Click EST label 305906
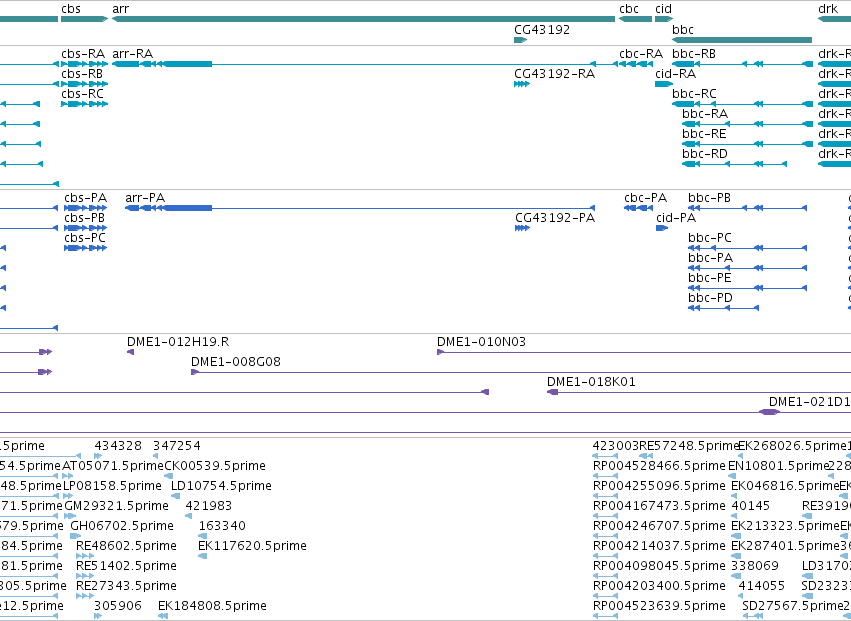The height and width of the screenshot is (621, 851). pyautogui.click(x=118, y=606)
